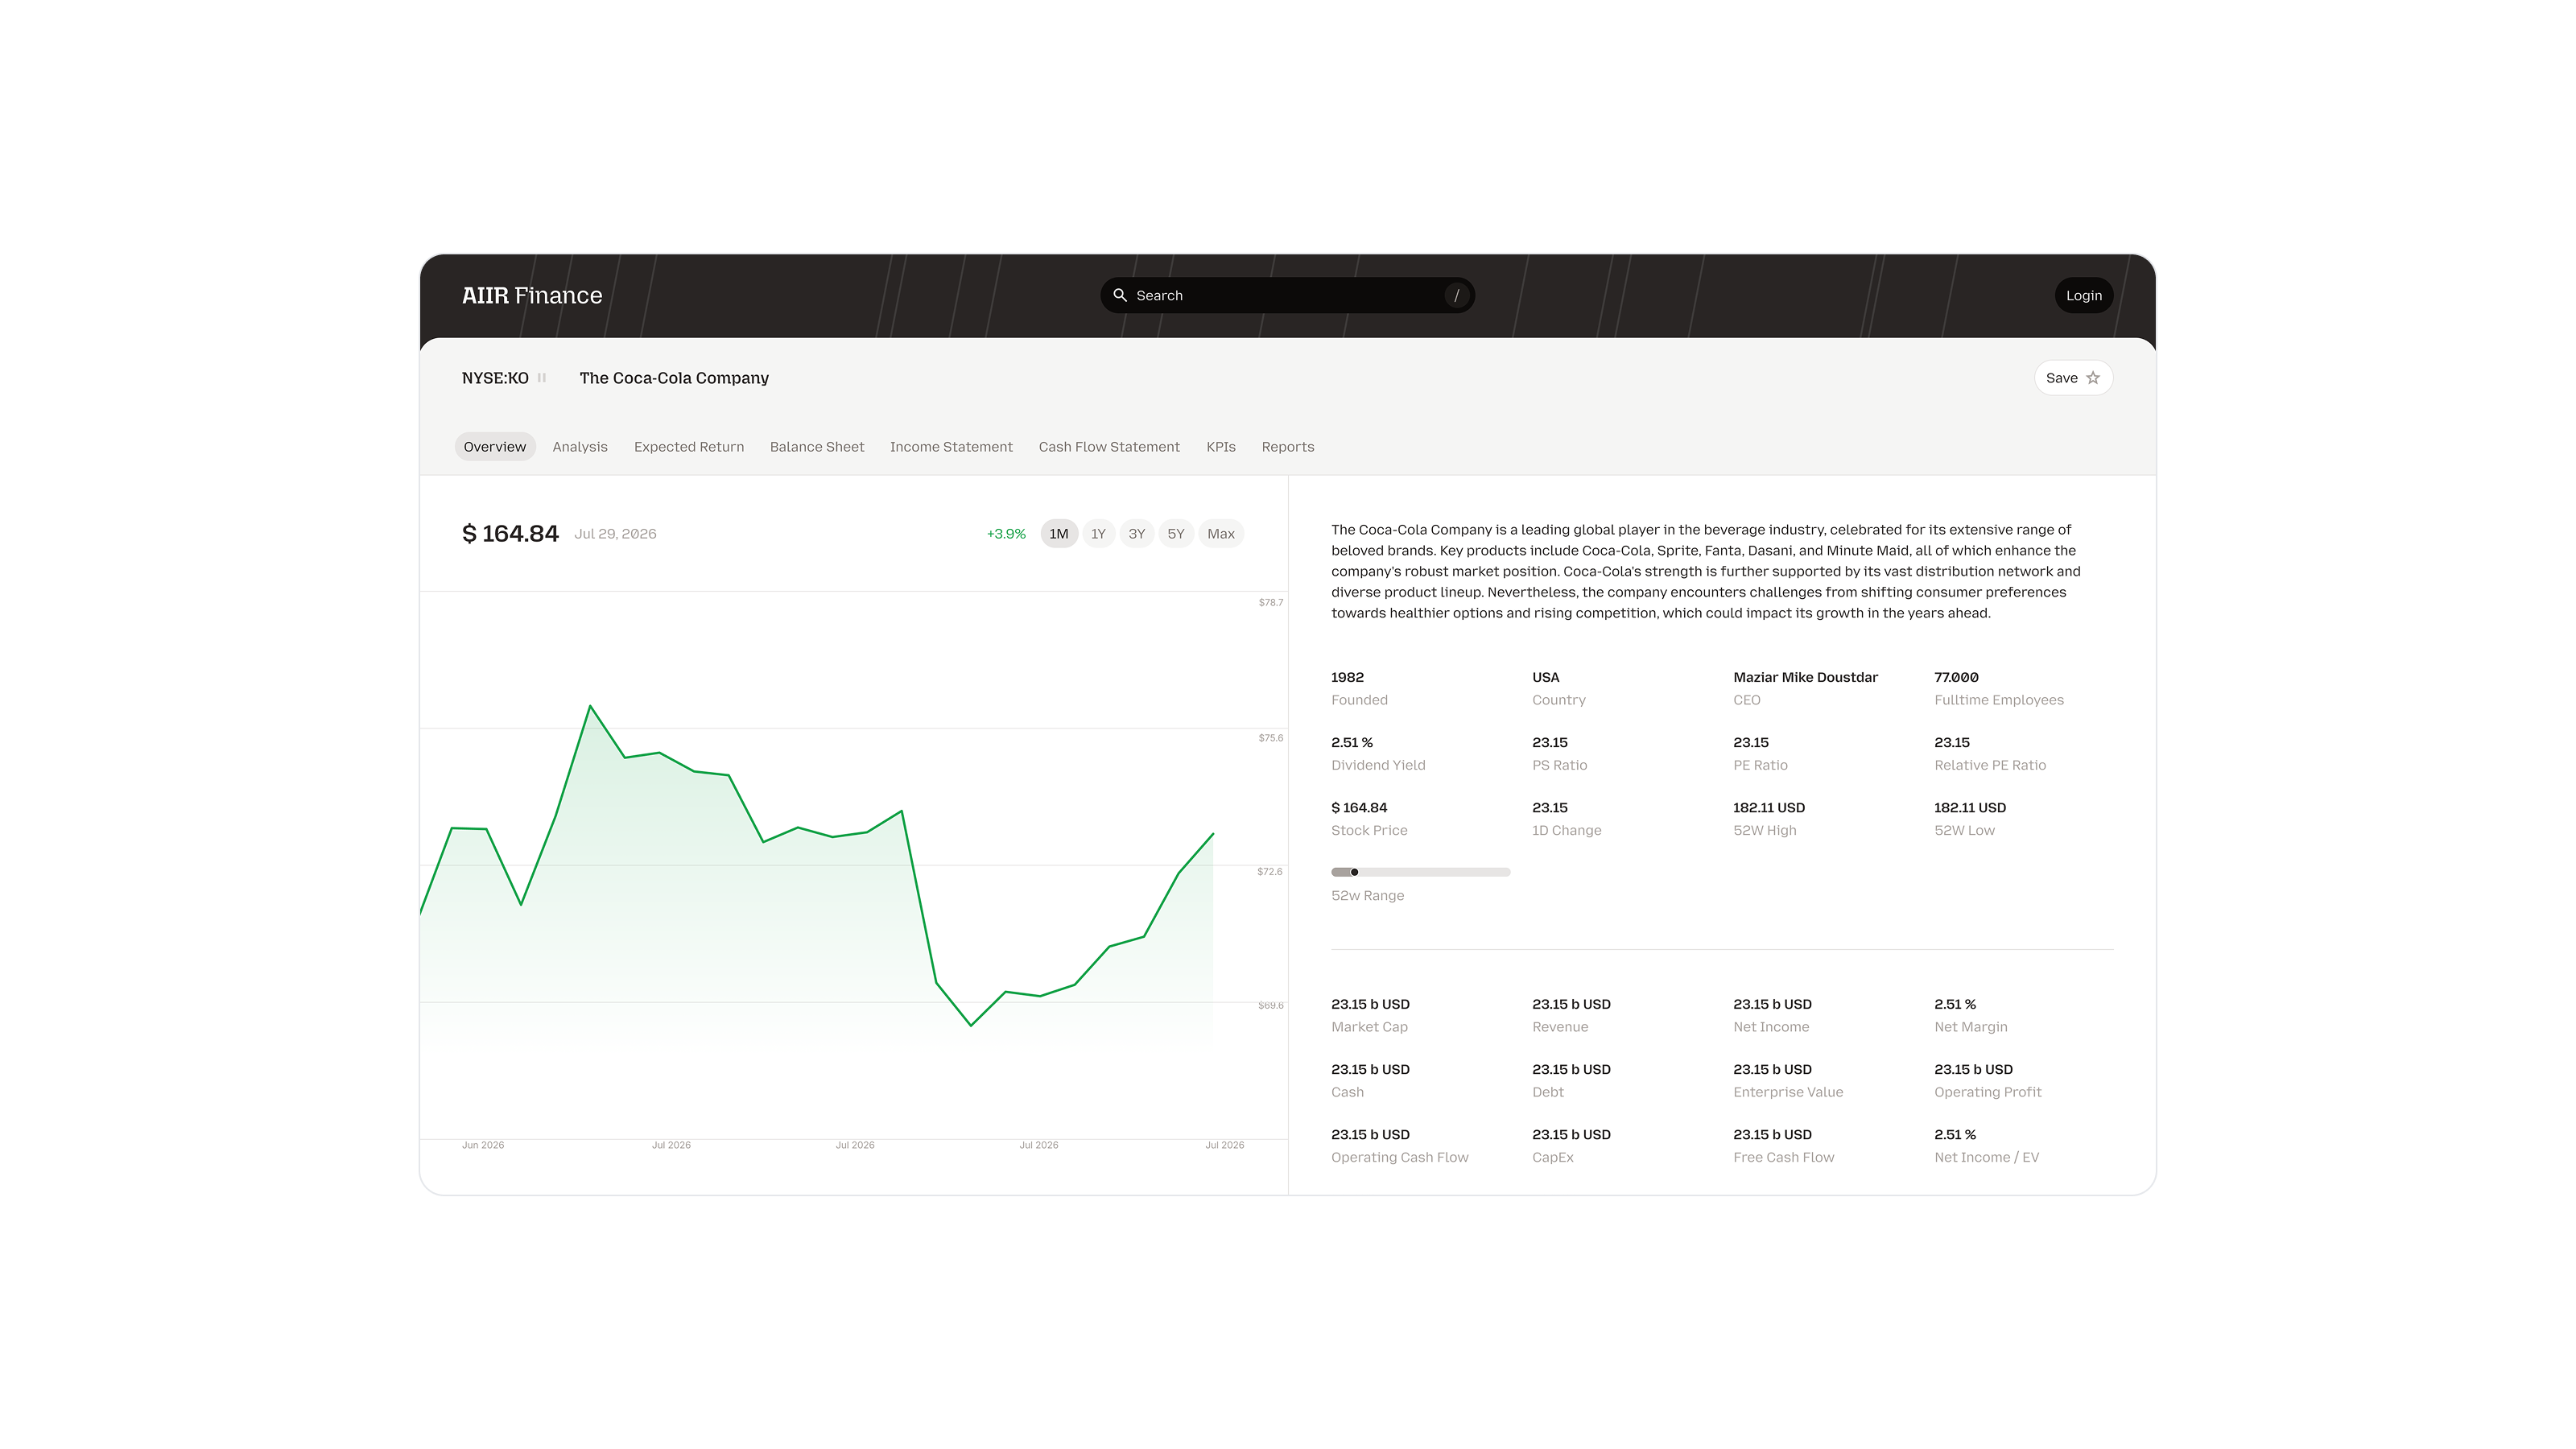Click the 1D Change label

(x=1566, y=830)
